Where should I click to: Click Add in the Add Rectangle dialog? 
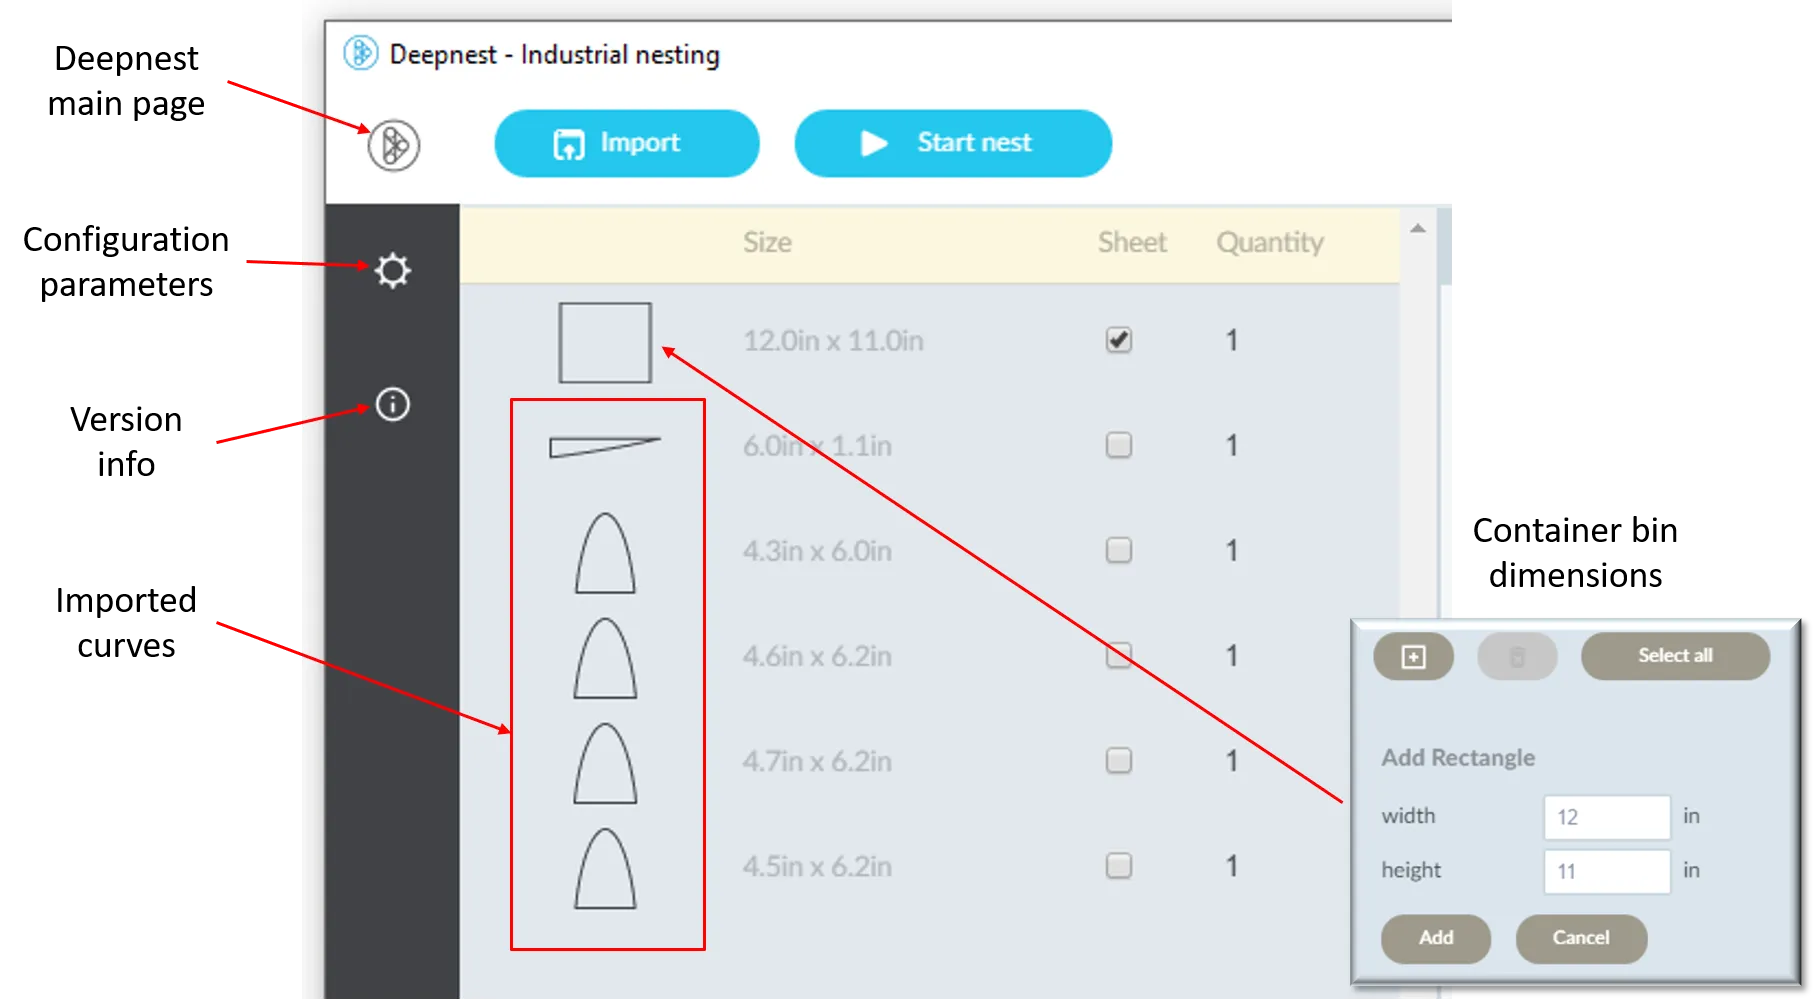tap(1435, 938)
